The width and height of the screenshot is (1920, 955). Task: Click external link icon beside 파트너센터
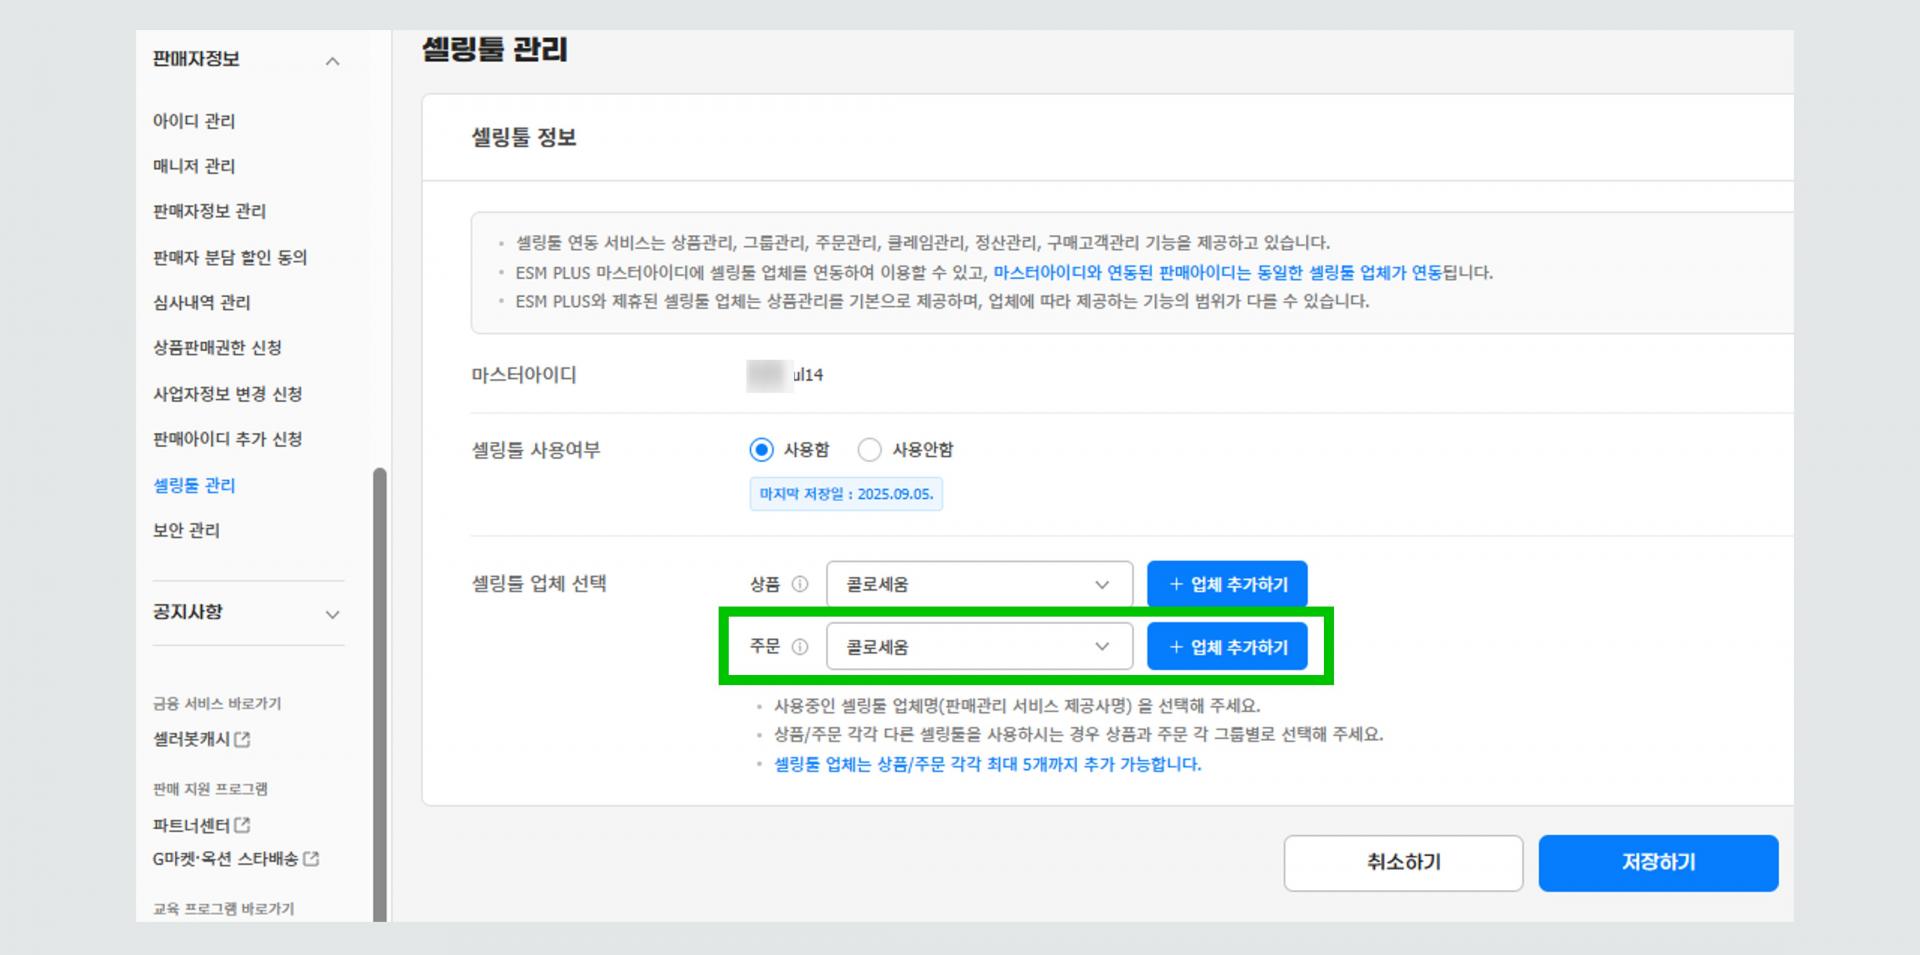242,825
